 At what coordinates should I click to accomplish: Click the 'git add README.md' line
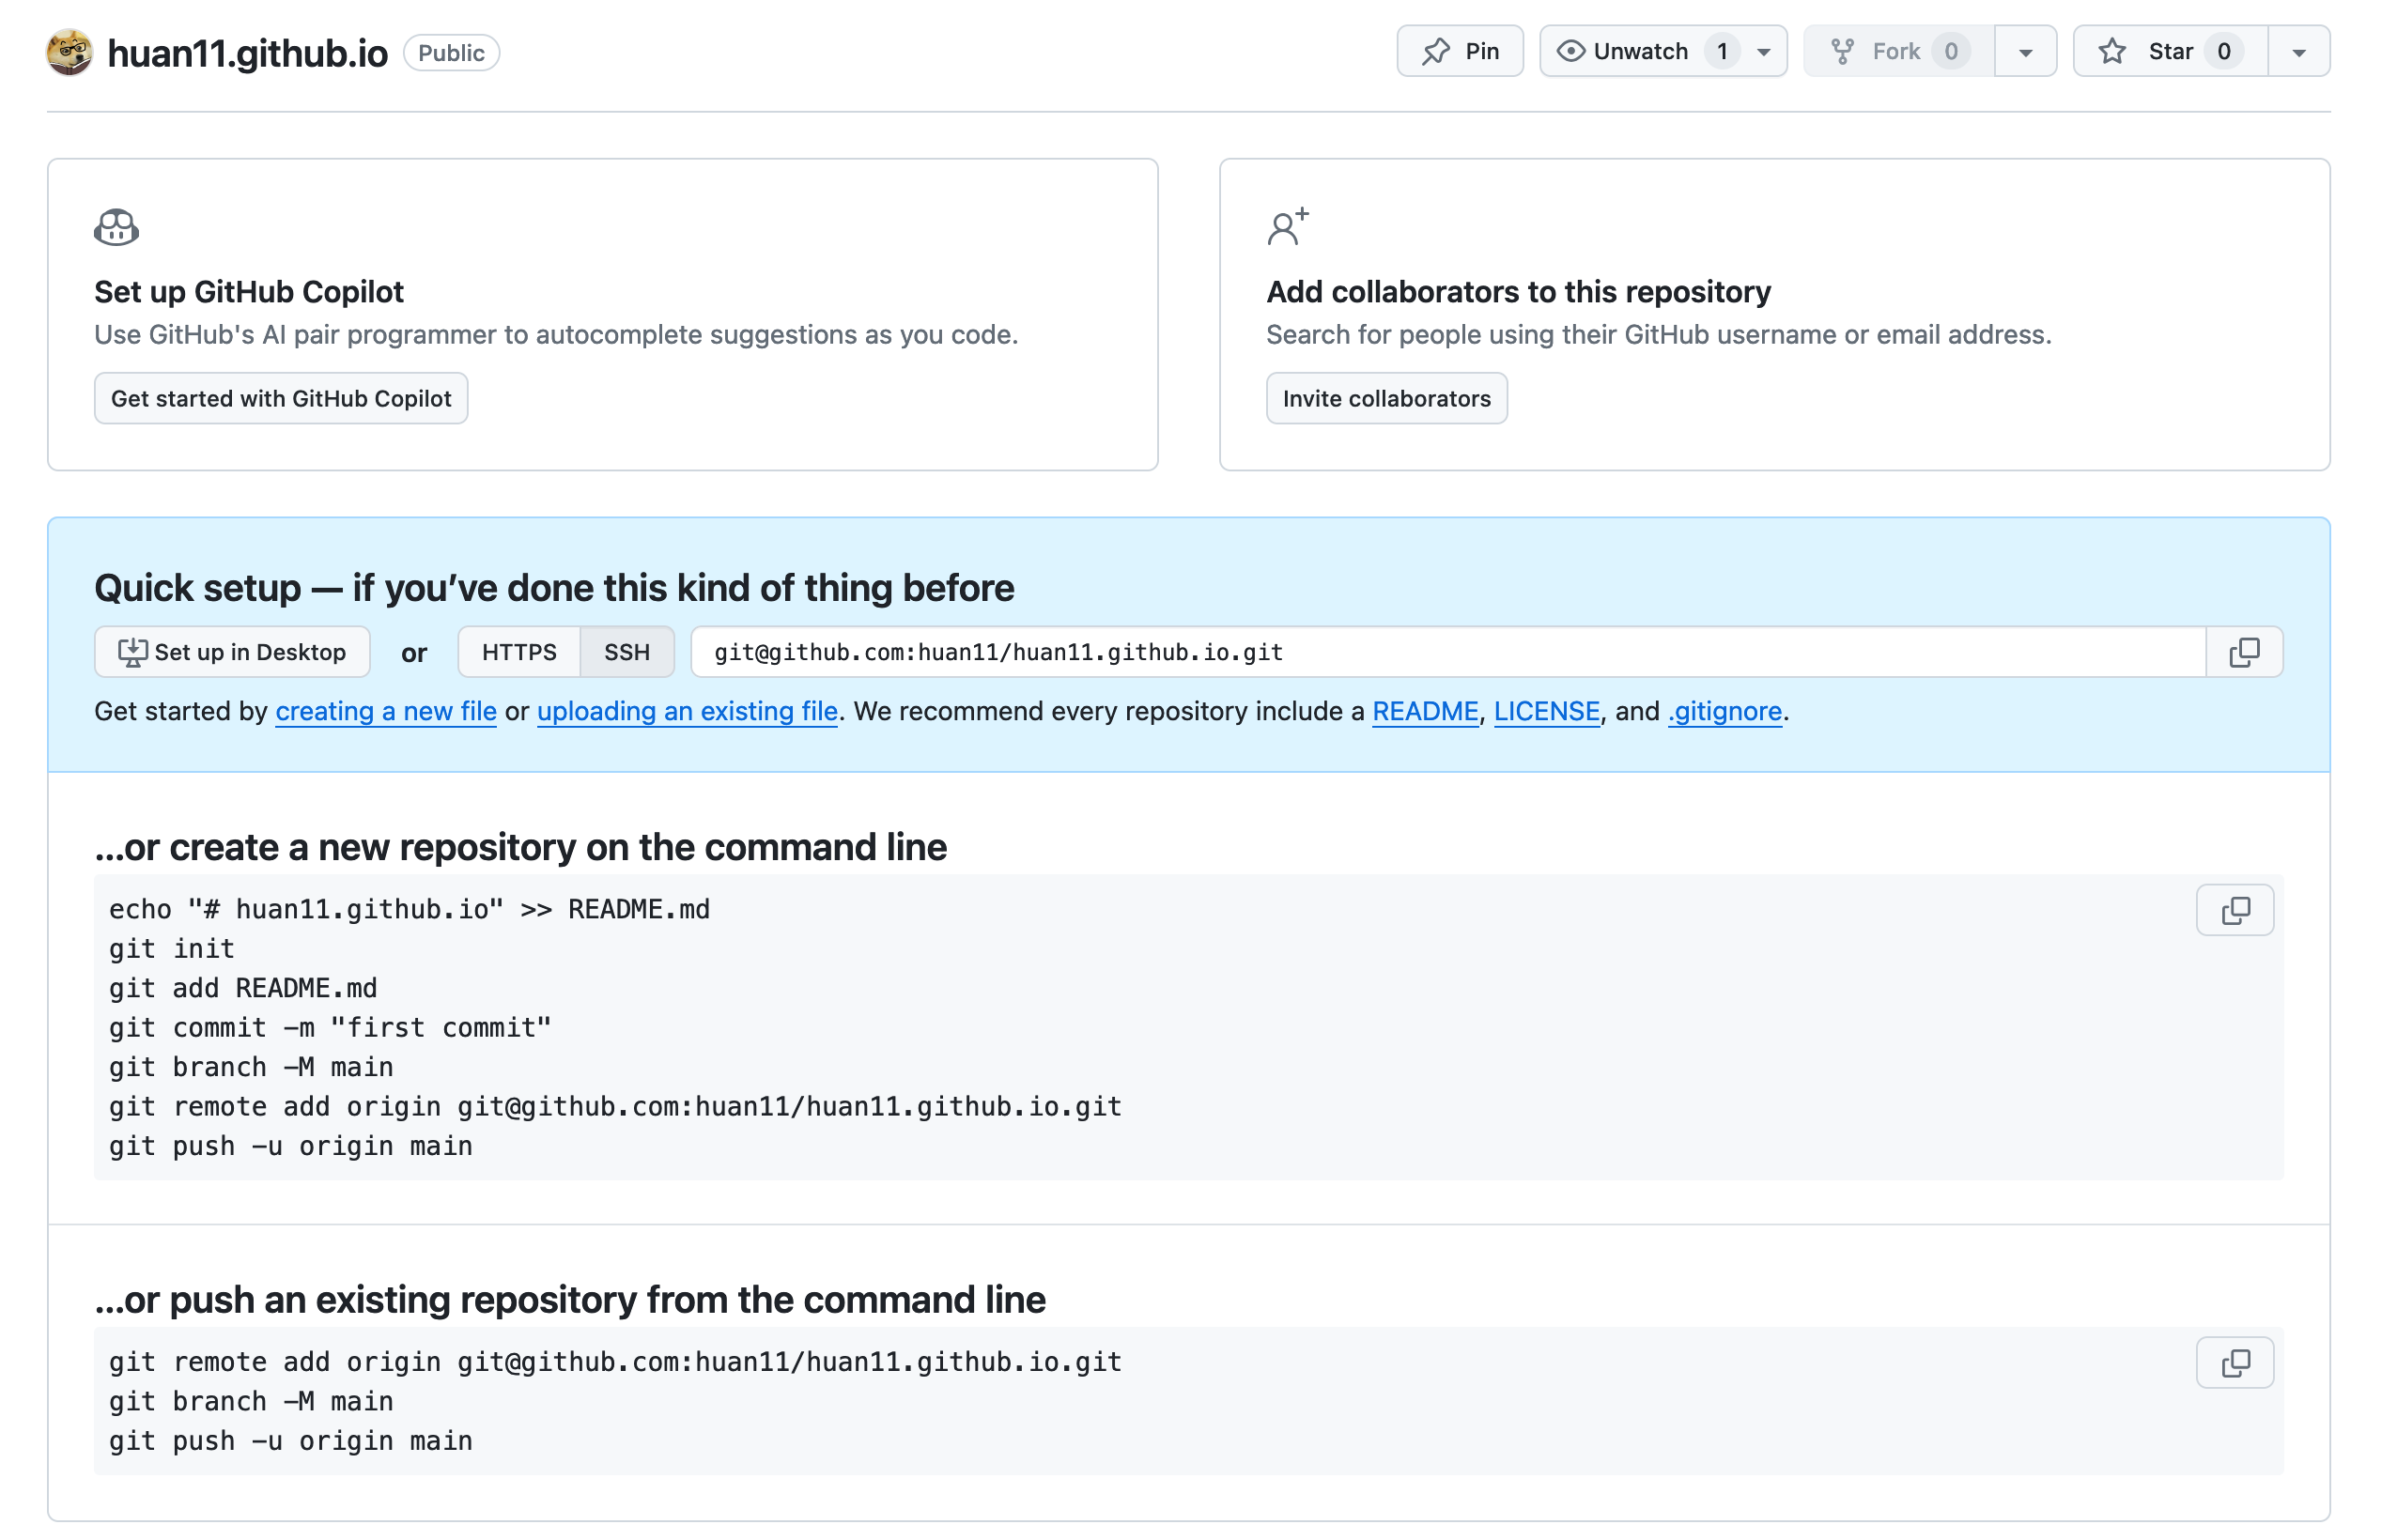243,988
